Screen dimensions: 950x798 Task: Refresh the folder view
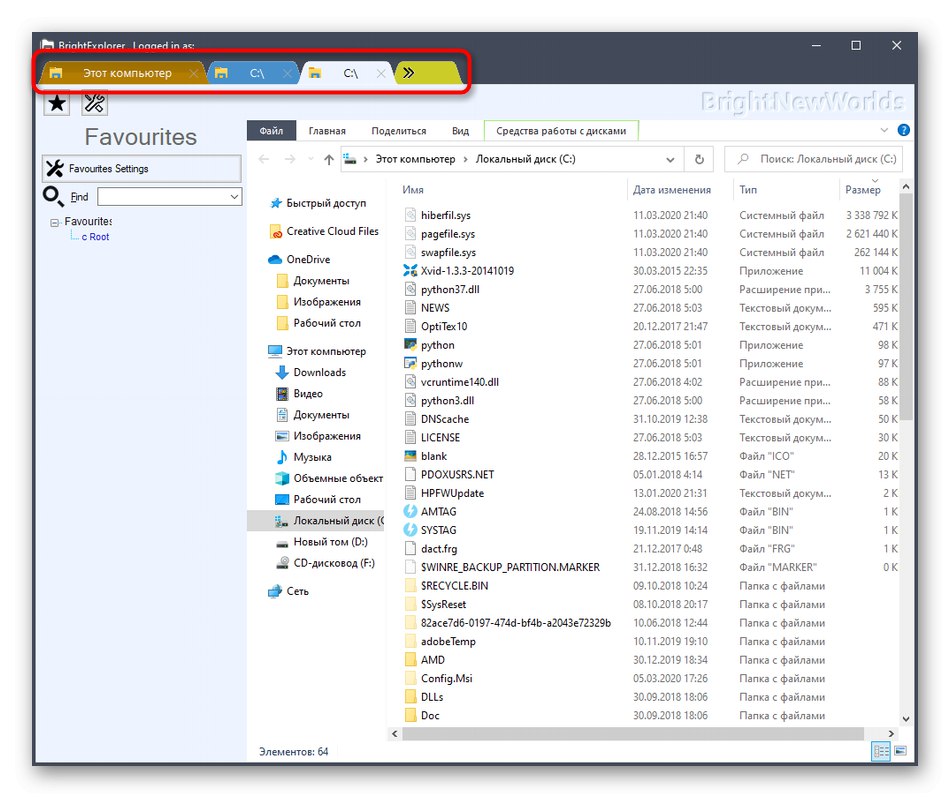click(699, 159)
